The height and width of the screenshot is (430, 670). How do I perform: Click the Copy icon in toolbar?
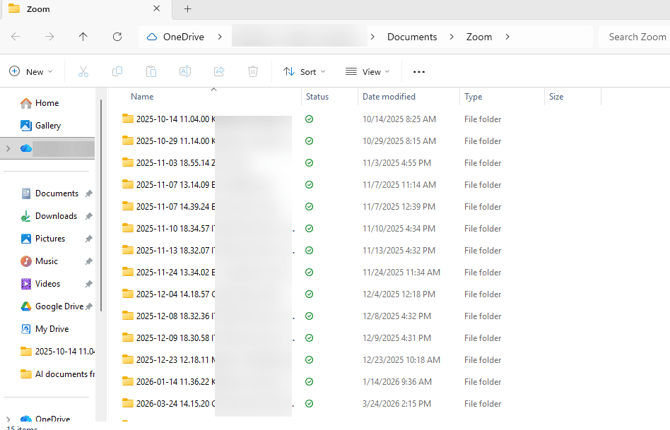(x=117, y=72)
